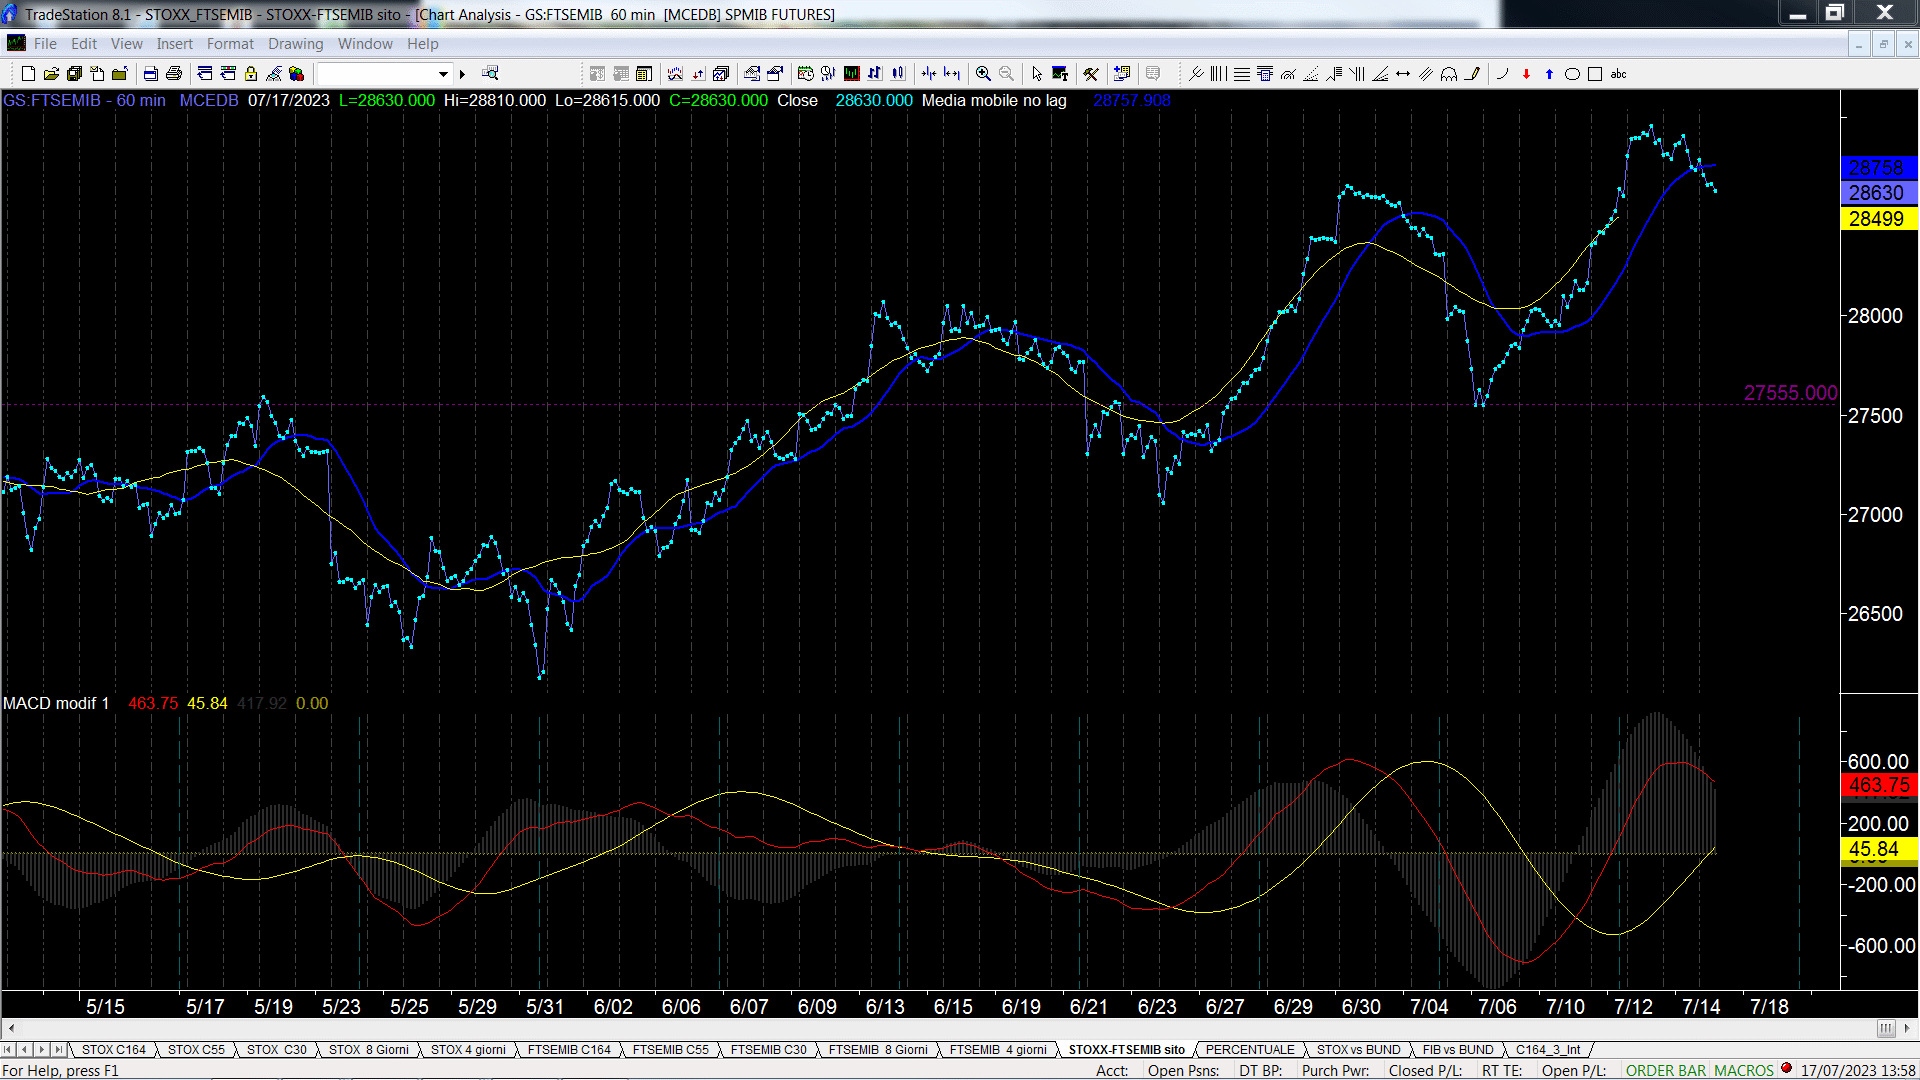Select the pencil trendline tool
The image size is (1920, 1080).
pos(1472,74)
